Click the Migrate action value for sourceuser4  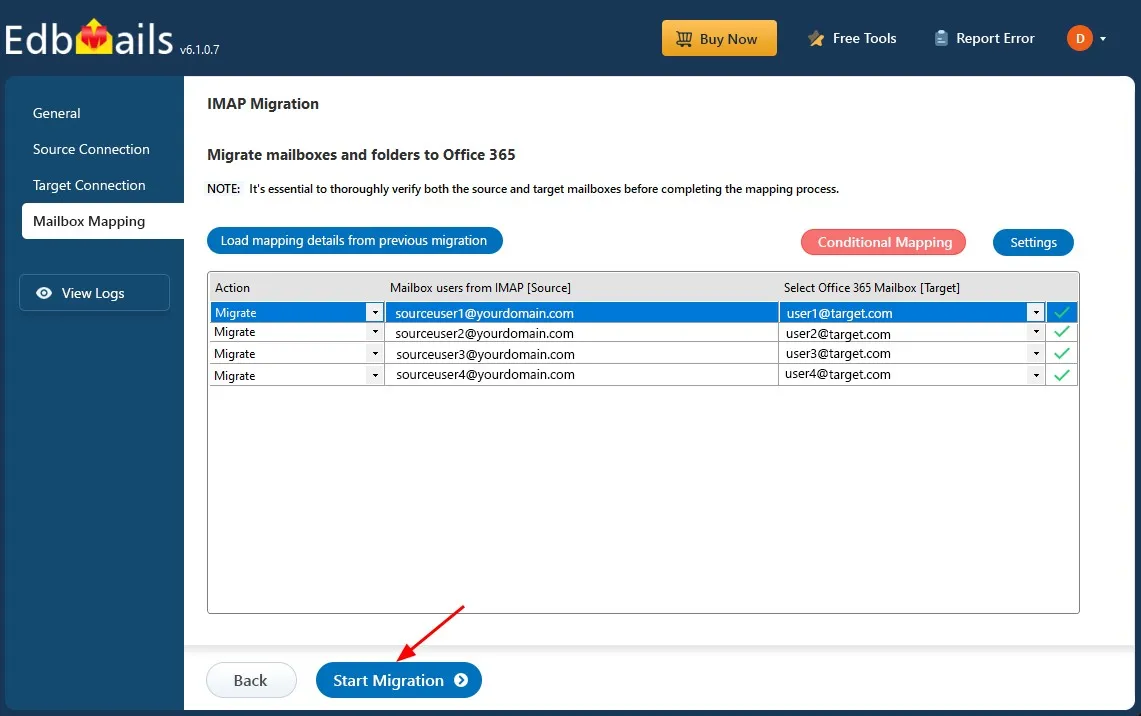[x=234, y=375]
